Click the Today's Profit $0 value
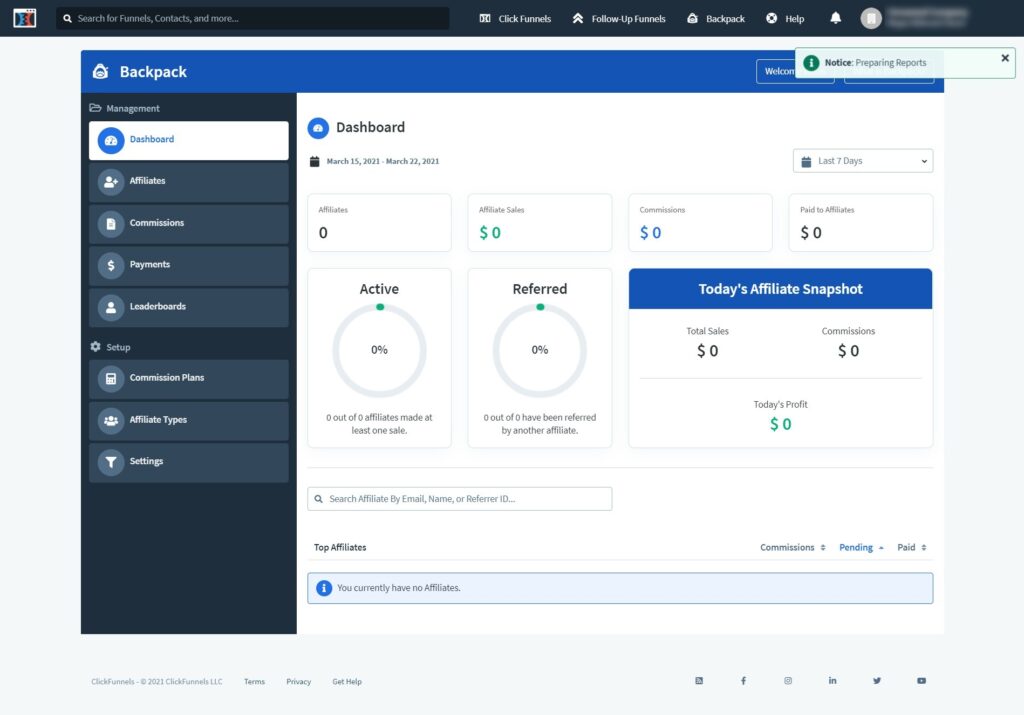 tap(780, 424)
